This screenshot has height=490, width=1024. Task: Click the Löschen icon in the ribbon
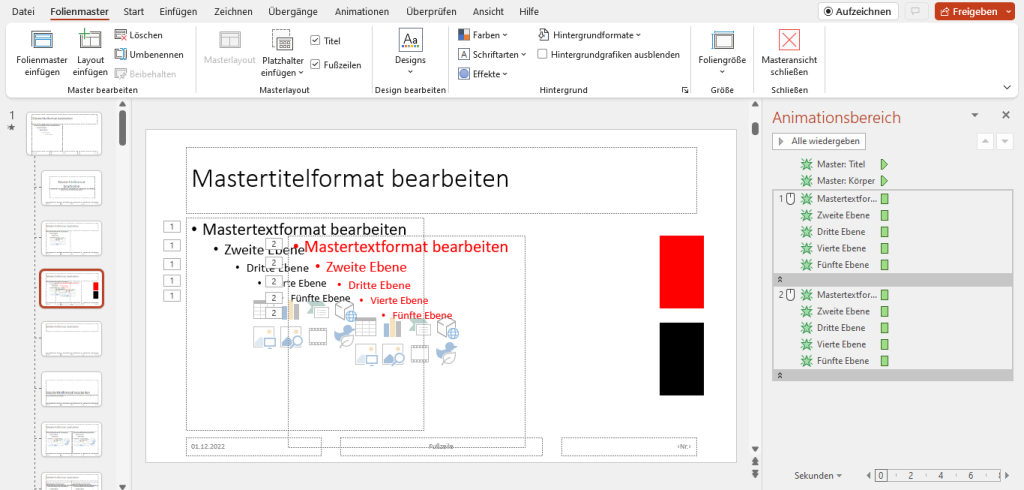point(120,35)
